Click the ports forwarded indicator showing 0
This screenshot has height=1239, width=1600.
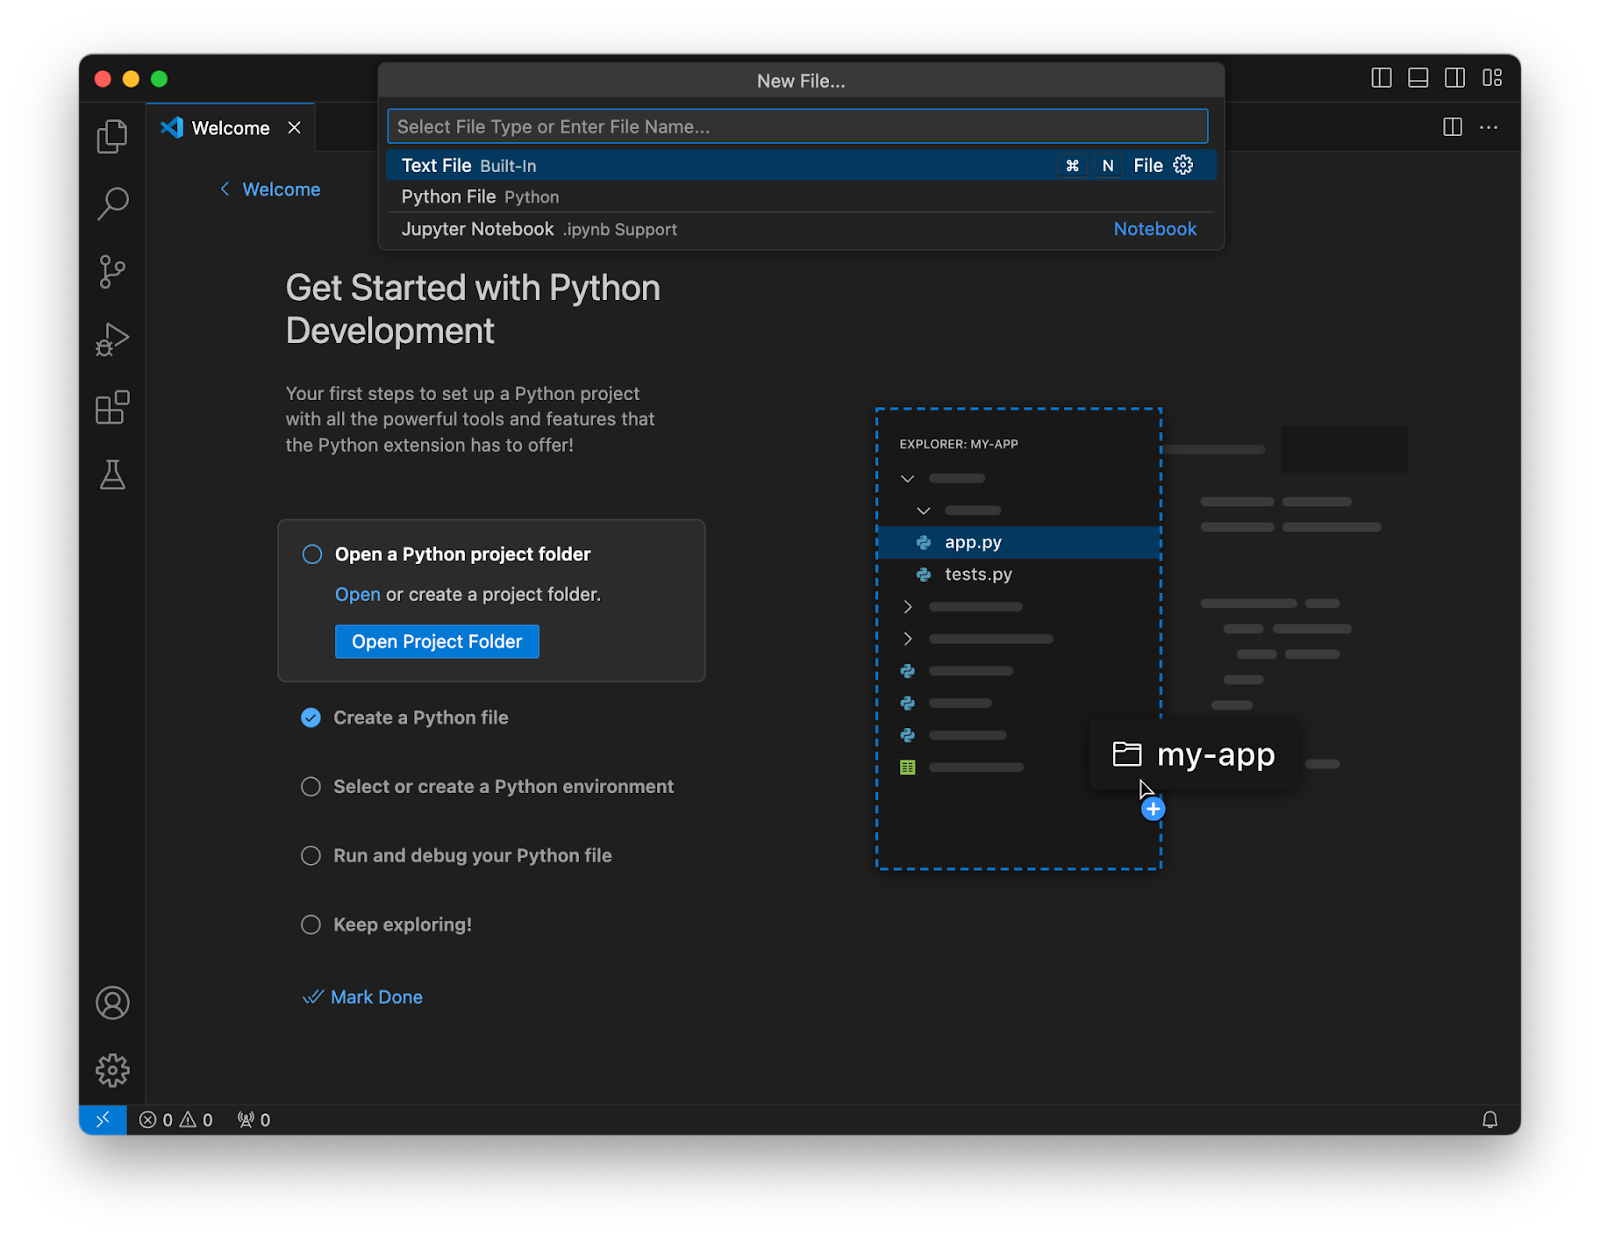click(253, 1120)
